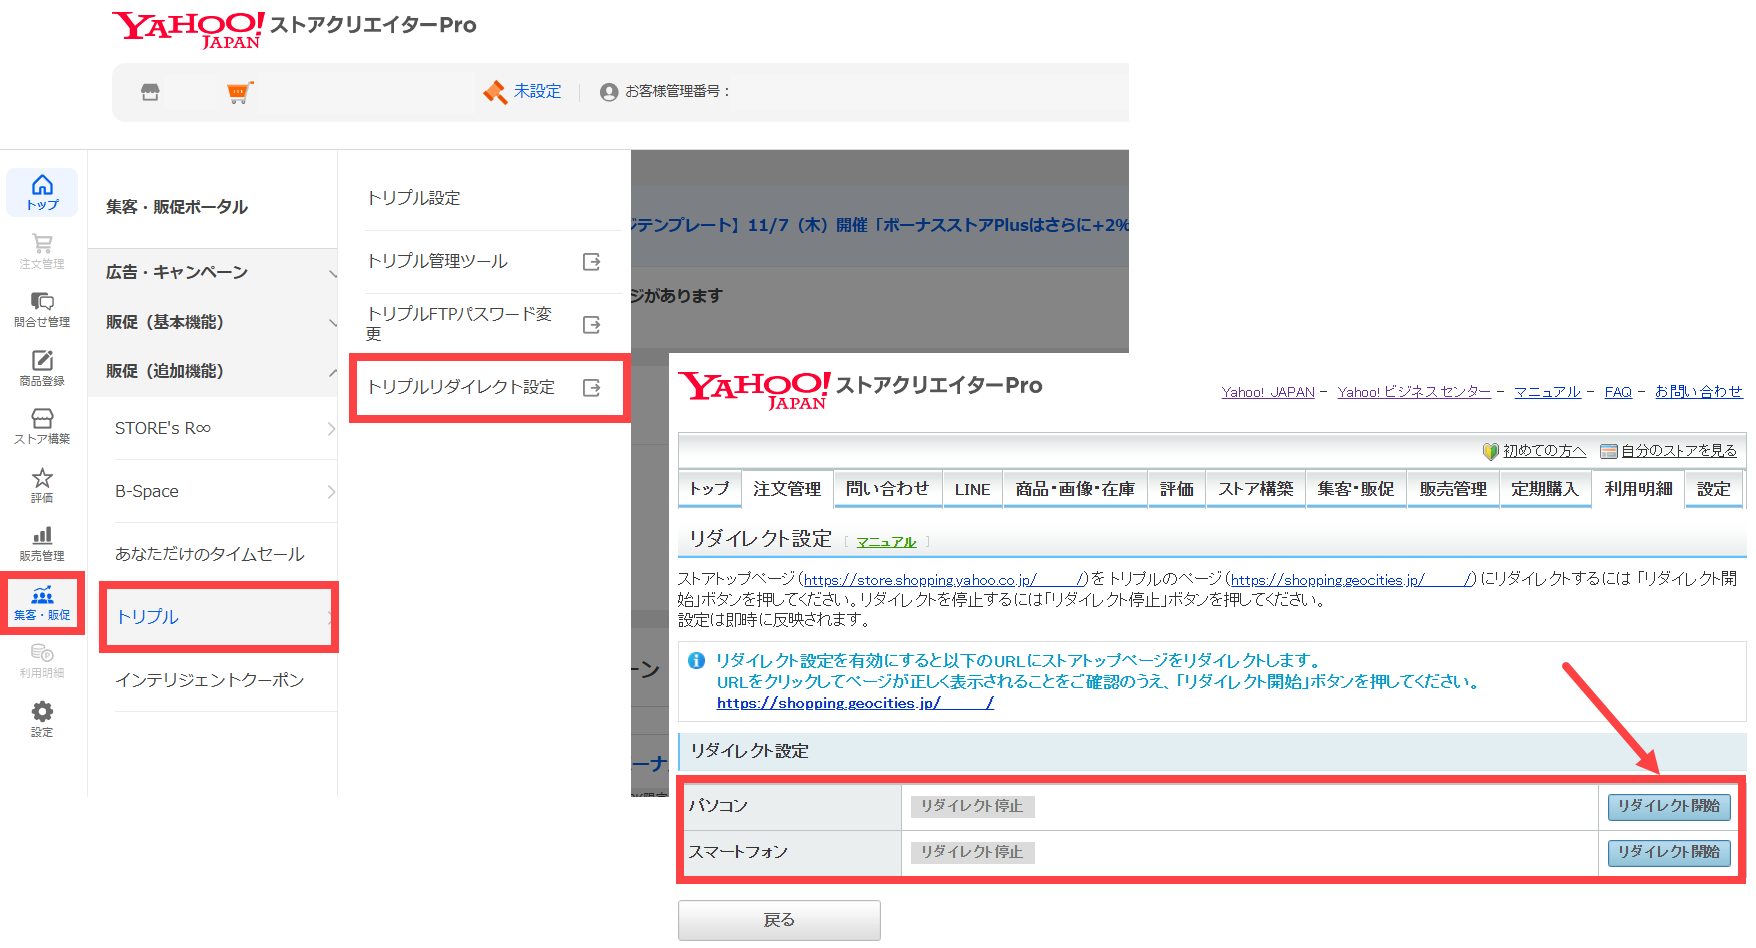This screenshot has height=948, width=1756.
Task: Open the Yahoo! JAPAN top link
Action: point(1268,392)
